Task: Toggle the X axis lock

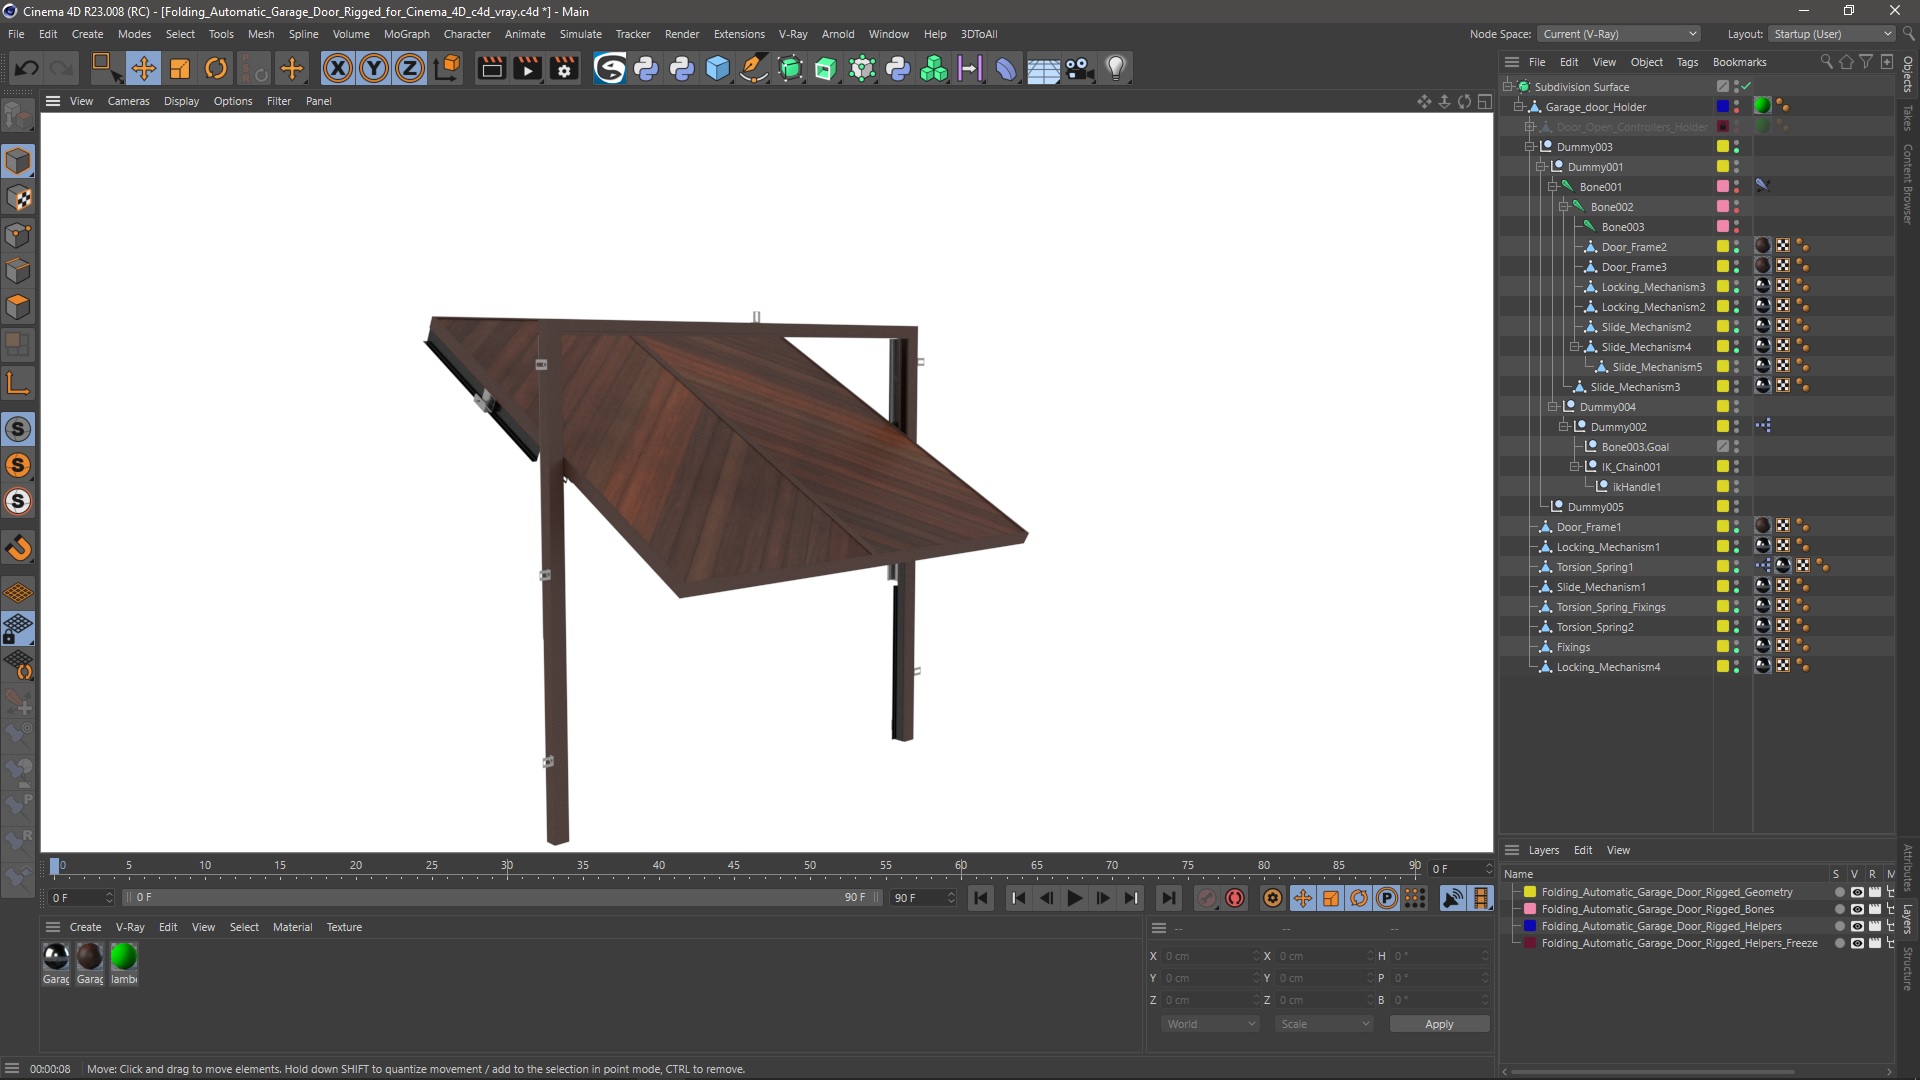Action: pos(338,68)
